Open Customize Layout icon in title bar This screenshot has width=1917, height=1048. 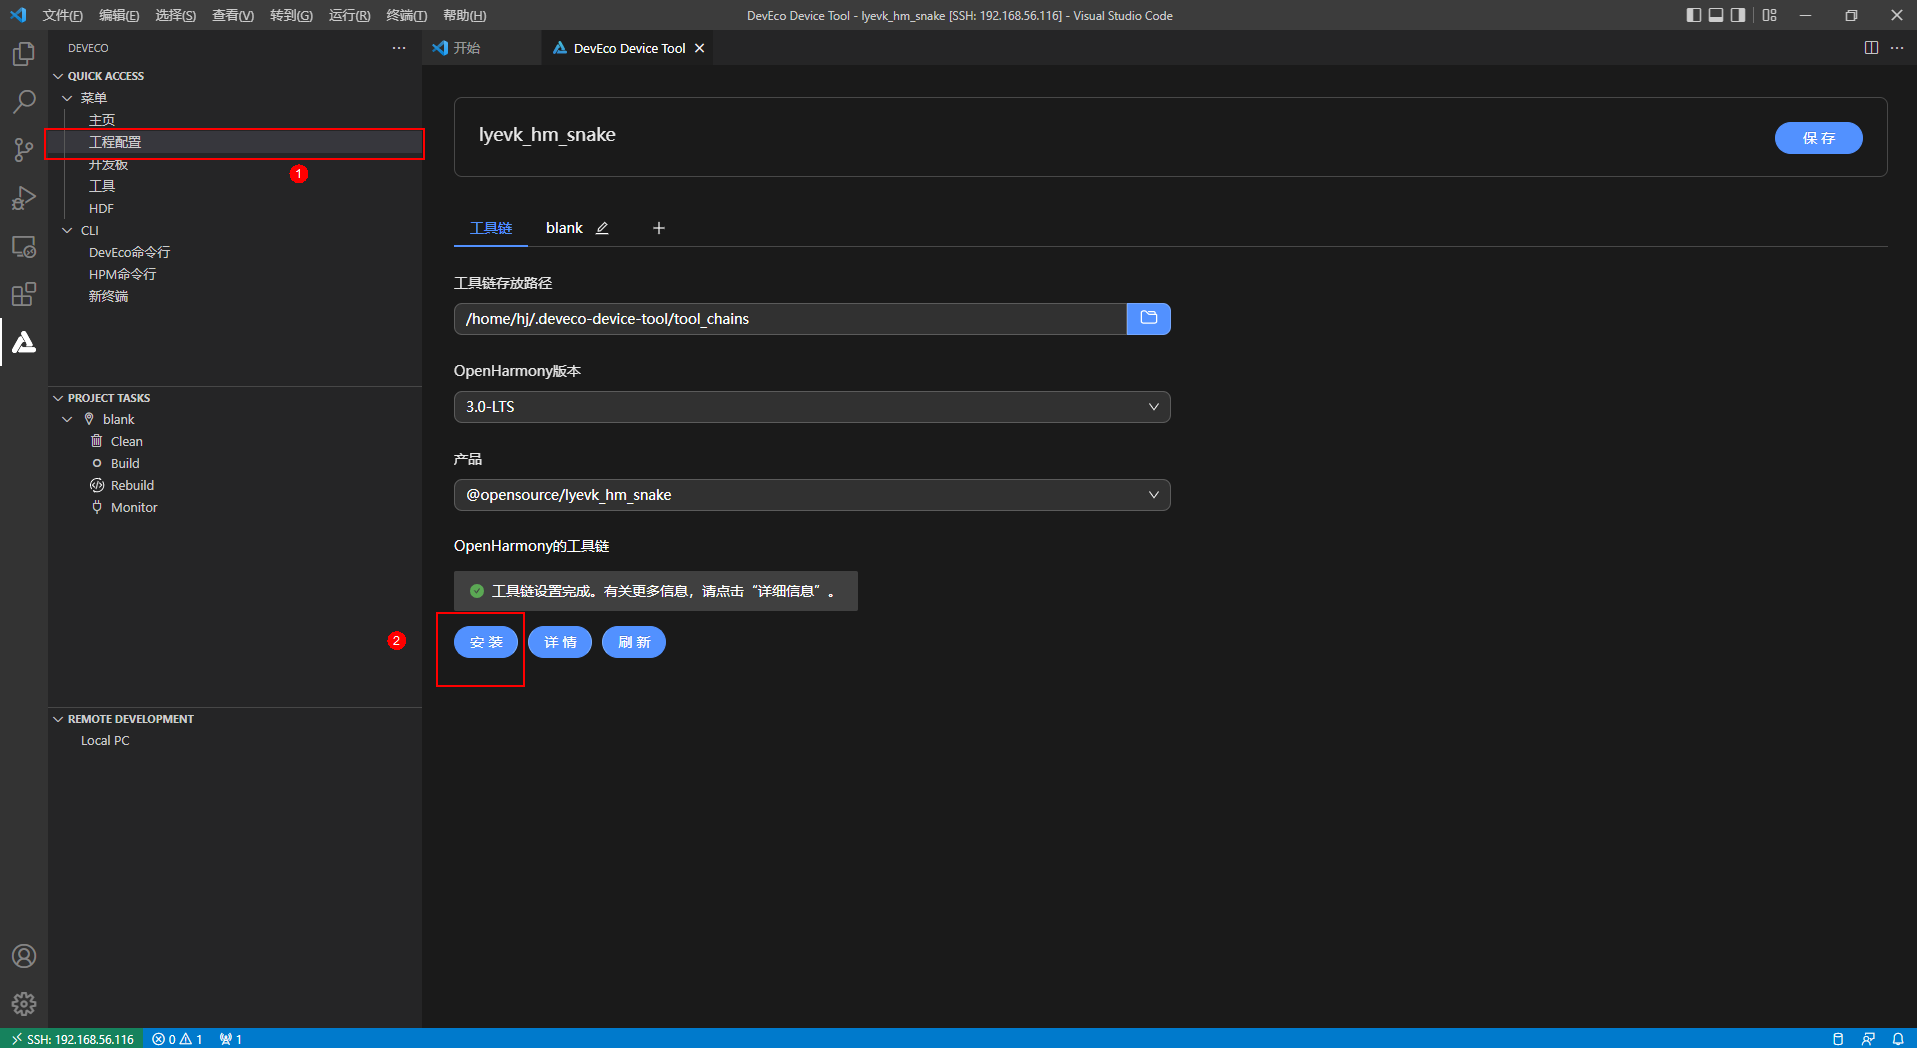1770,15
